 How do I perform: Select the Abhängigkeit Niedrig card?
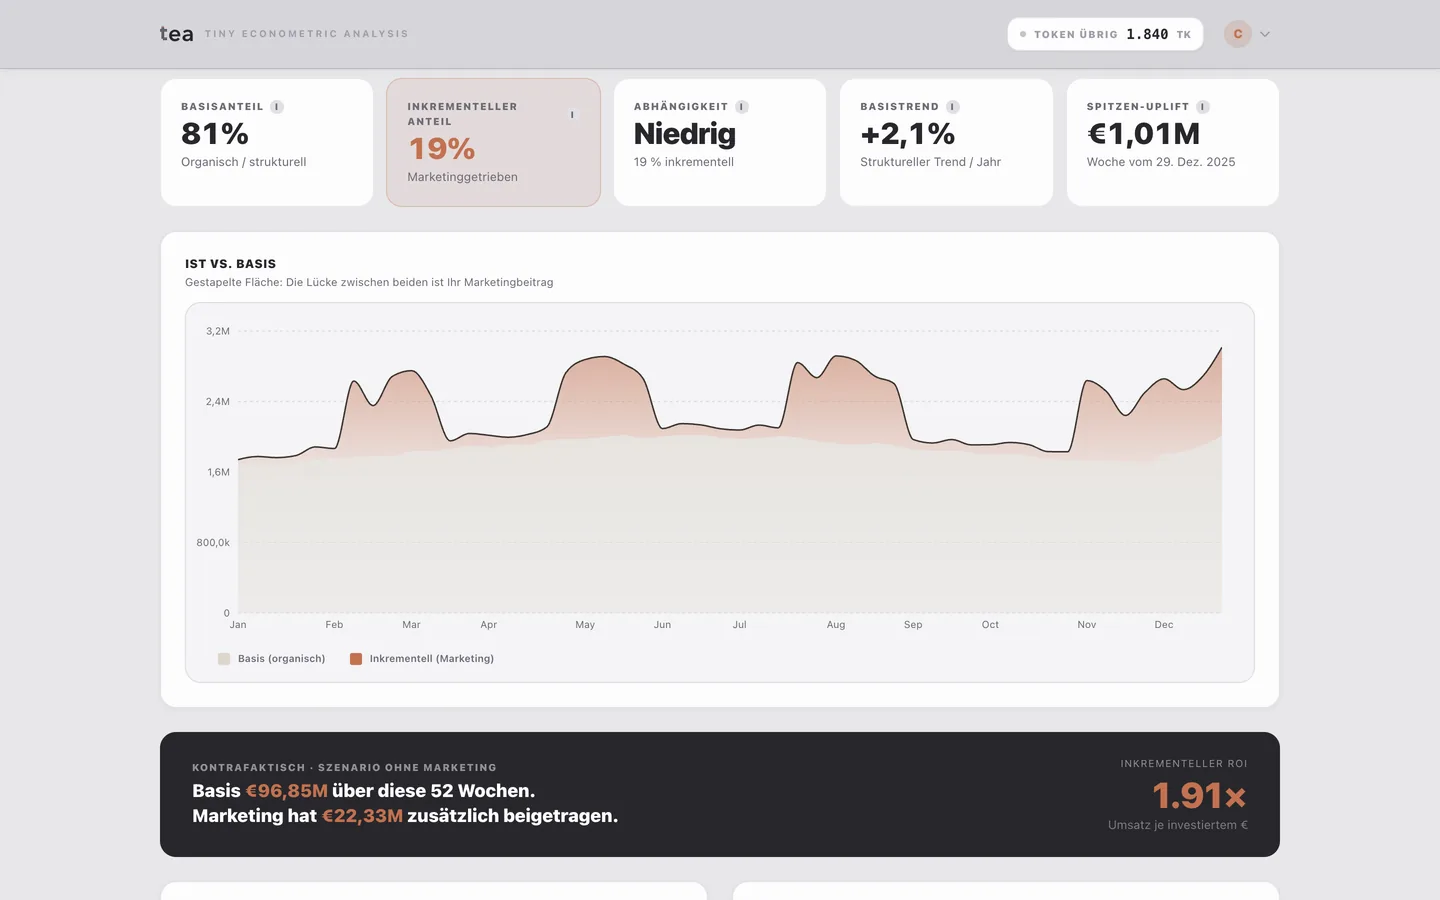click(x=720, y=143)
